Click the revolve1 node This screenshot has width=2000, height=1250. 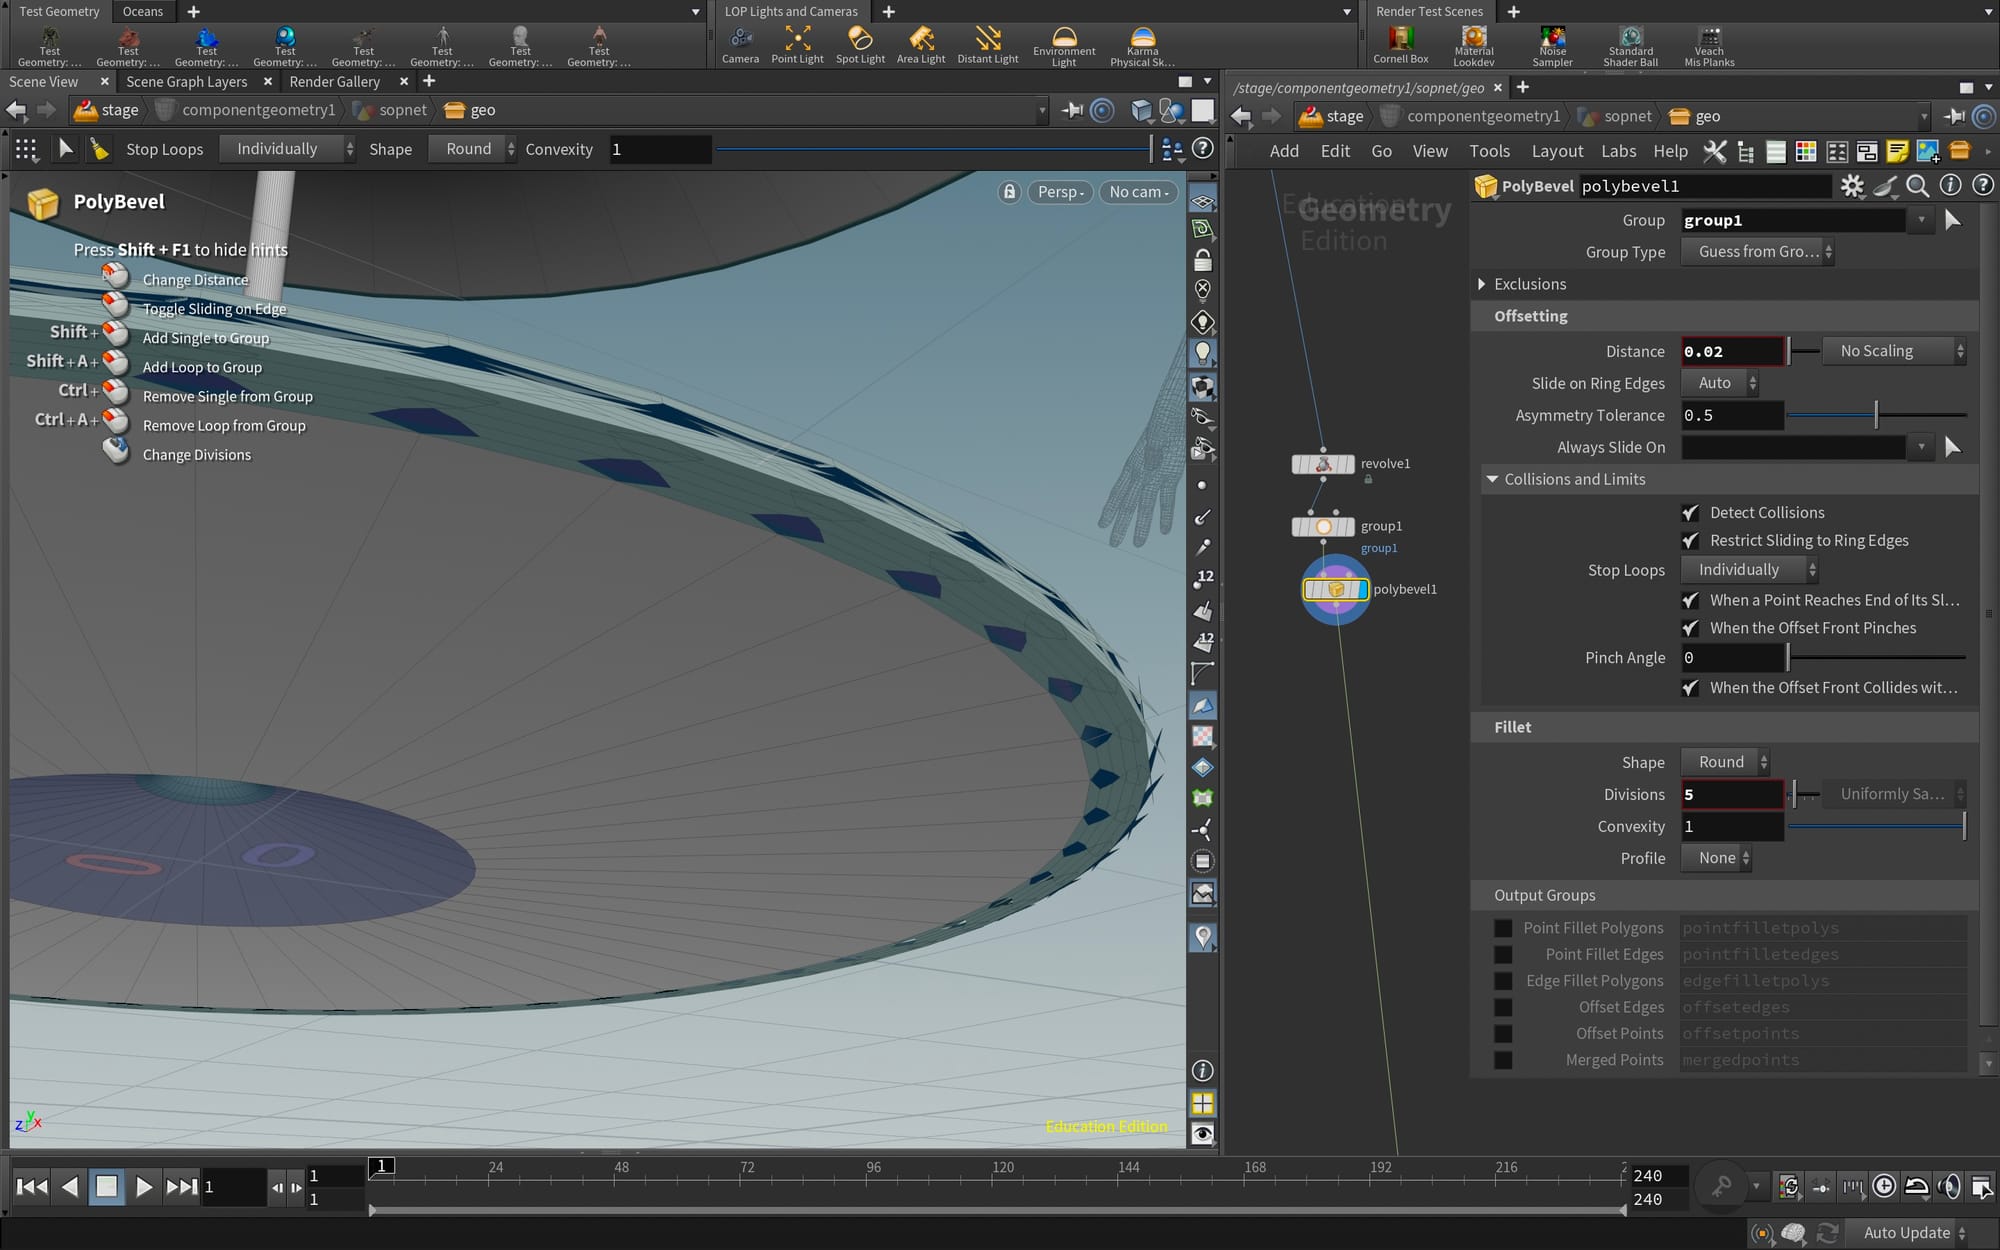coord(1323,464)
